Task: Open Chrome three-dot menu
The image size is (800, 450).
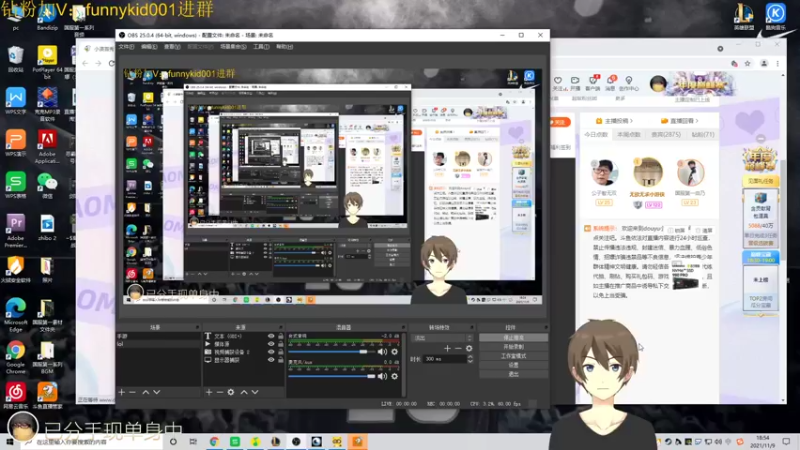Action: [778, 64]
